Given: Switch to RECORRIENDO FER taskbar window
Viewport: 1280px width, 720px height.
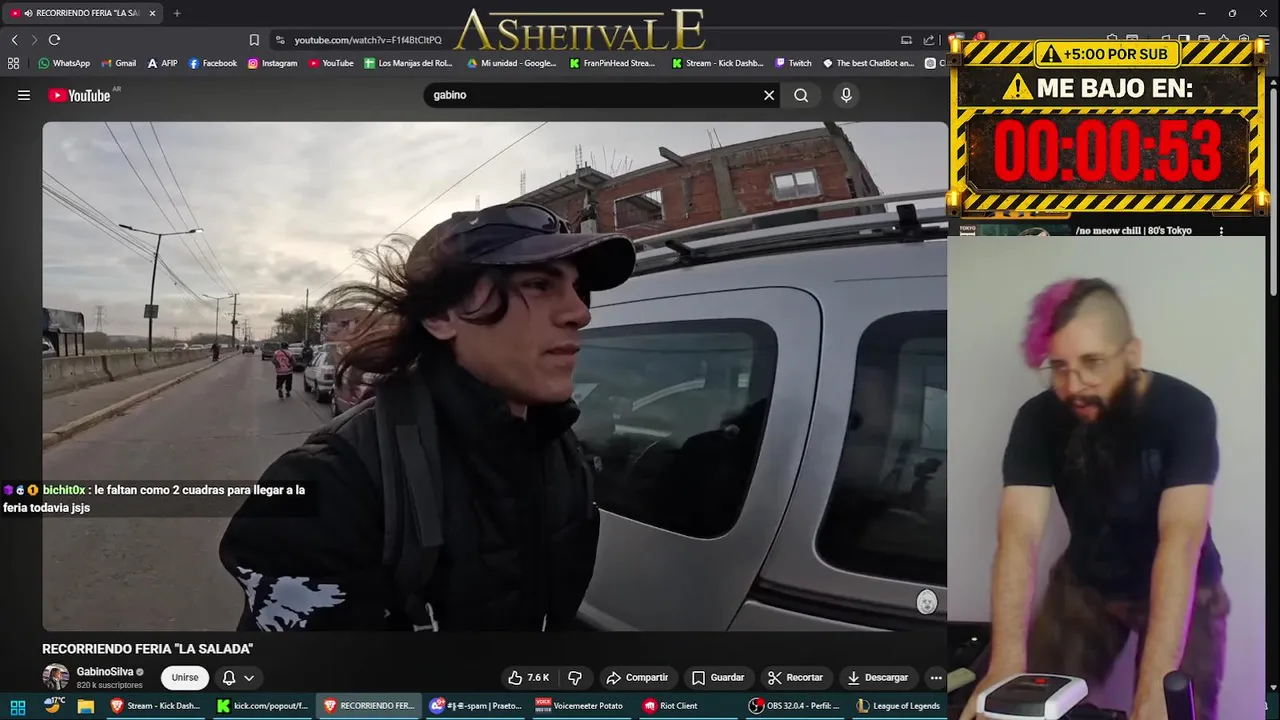Looking at the screenshot, I should (x=369, y=706).
